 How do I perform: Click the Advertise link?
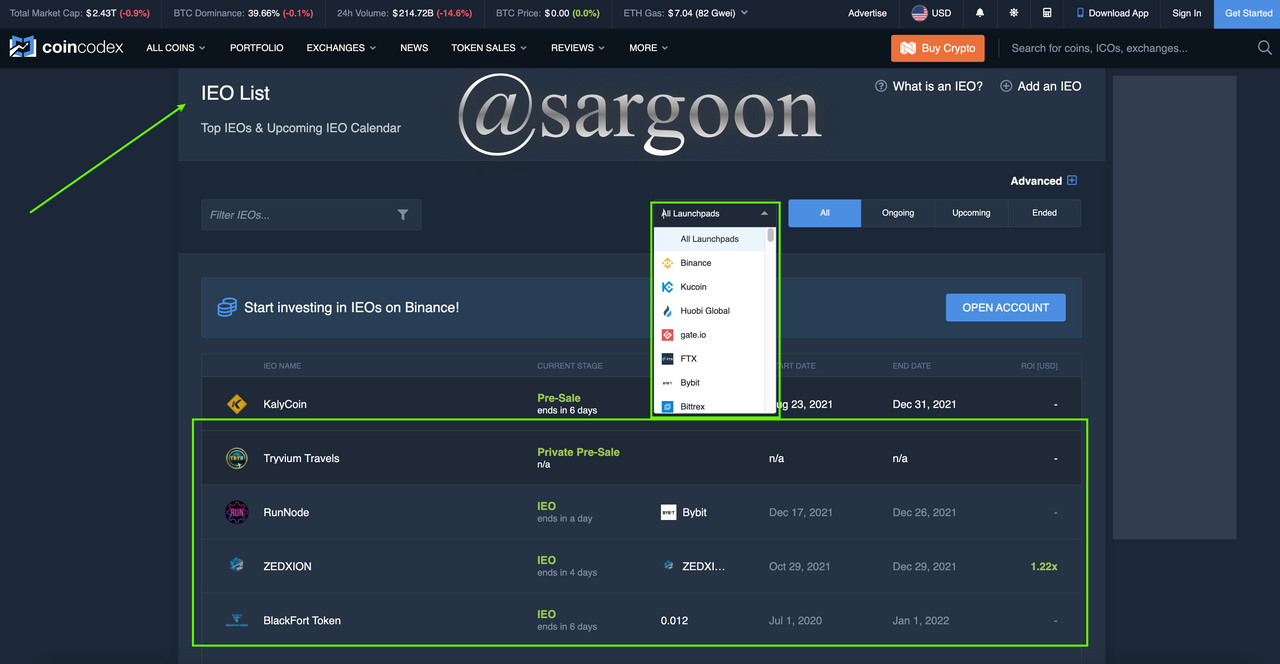(867, 13)
